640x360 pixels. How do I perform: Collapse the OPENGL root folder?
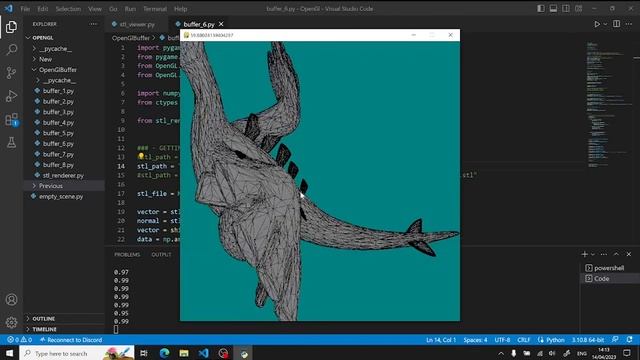[42, 38]
